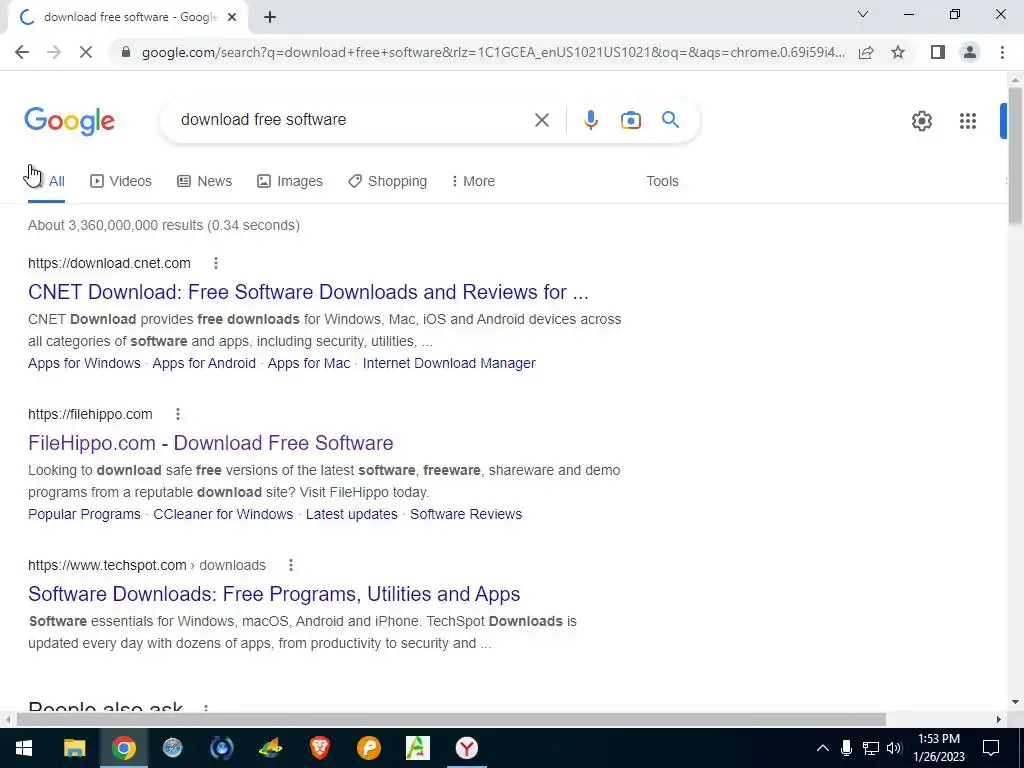Open CNET Download result title

coord(308,292)
